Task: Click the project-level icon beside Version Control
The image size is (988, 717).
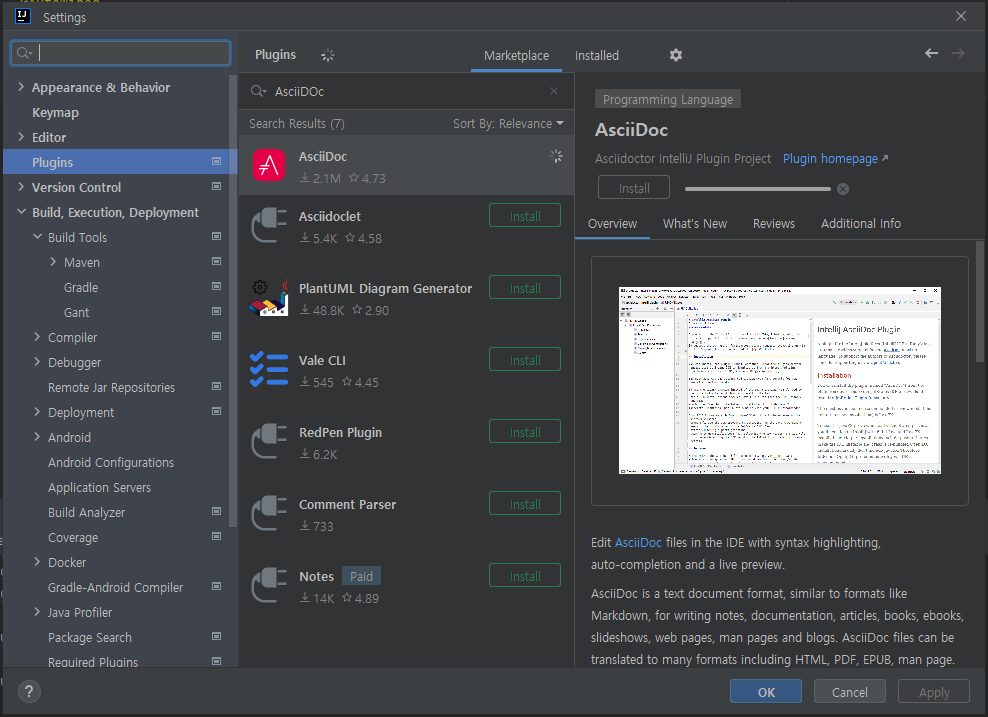Action: (x=216, y=186)
